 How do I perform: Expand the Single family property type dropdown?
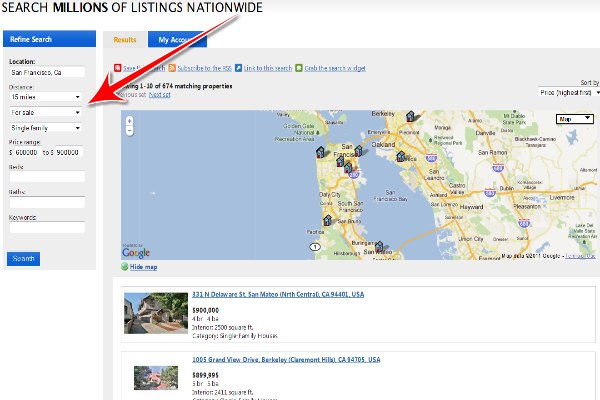[46, 128]
